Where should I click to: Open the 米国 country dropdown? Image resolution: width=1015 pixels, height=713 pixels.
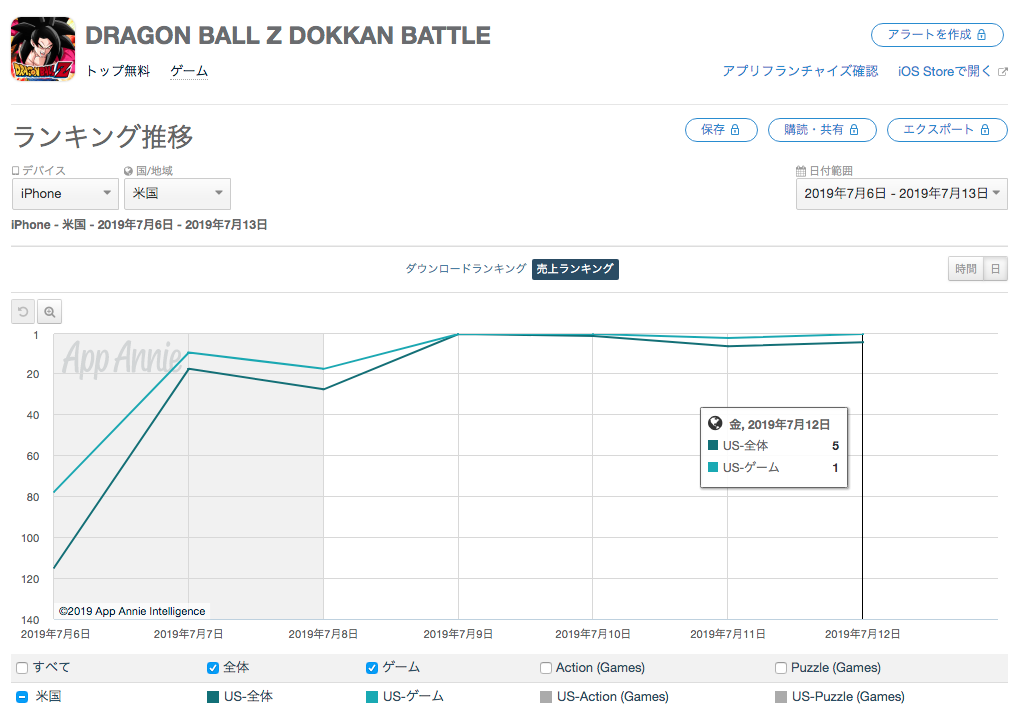coord(177,194)
